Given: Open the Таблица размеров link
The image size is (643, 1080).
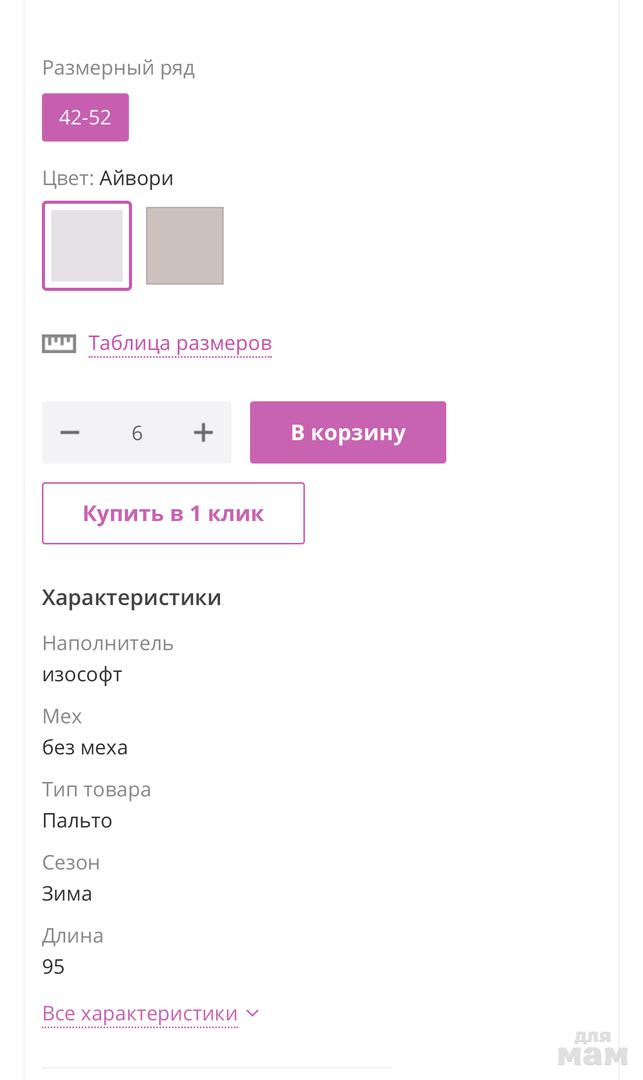Looking at the screenshot, I should coord(180,344).
